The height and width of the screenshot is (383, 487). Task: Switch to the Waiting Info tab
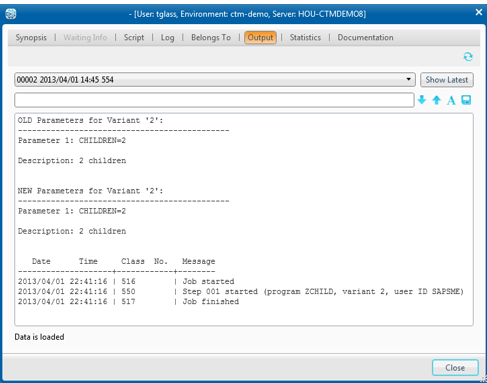click(85, 37)
